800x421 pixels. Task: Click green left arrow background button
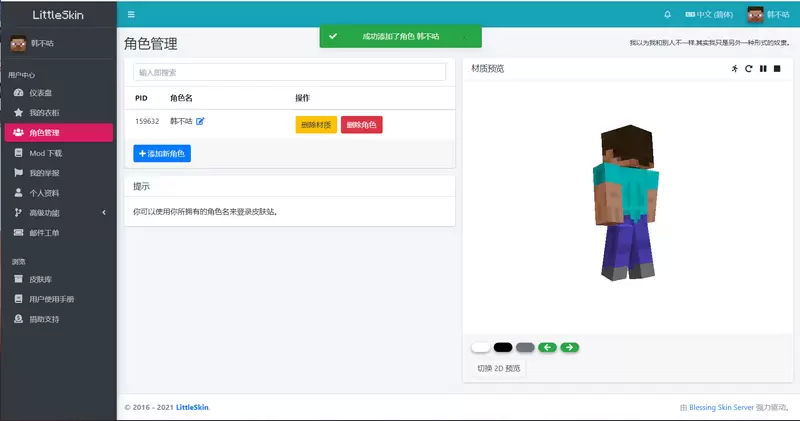pos(547,348)
